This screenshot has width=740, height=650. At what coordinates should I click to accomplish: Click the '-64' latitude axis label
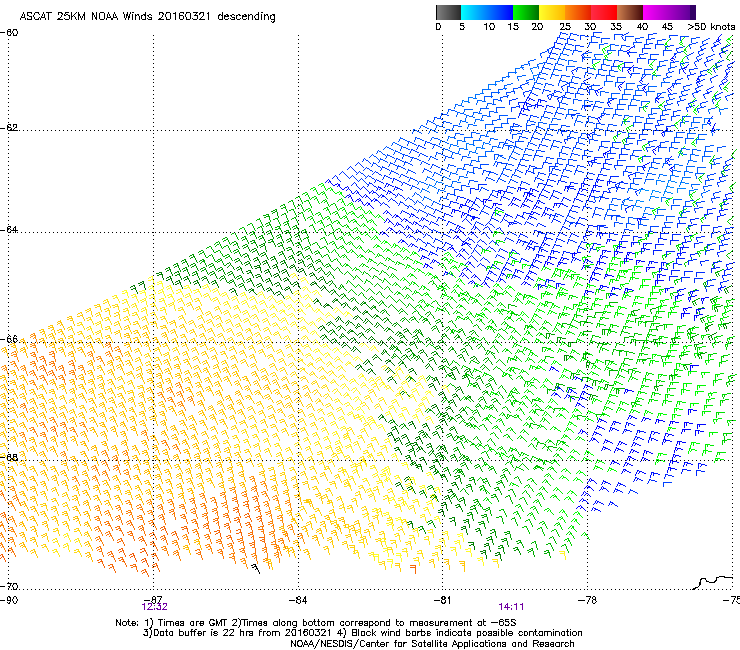[x=9, y=230]
